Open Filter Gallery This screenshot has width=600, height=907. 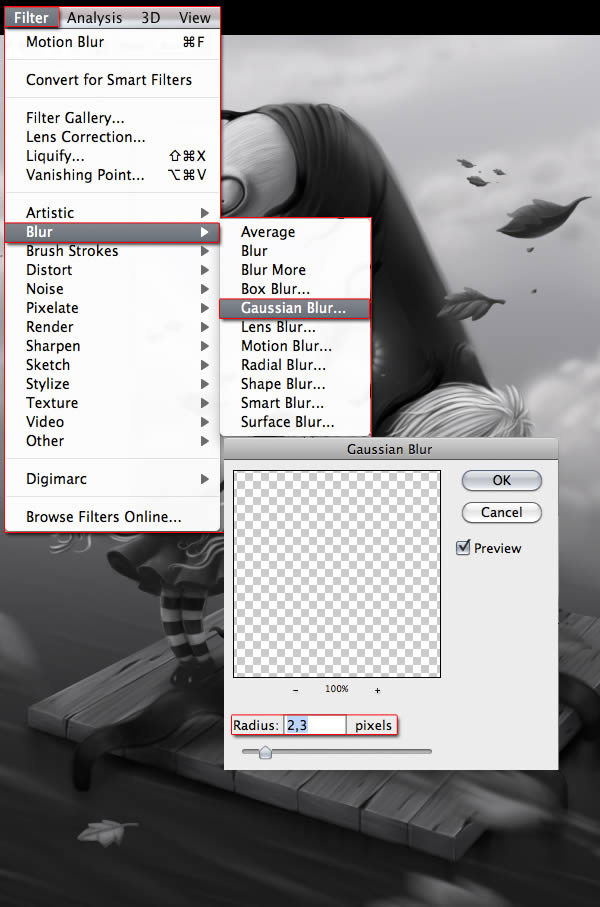tap(112, 118)
